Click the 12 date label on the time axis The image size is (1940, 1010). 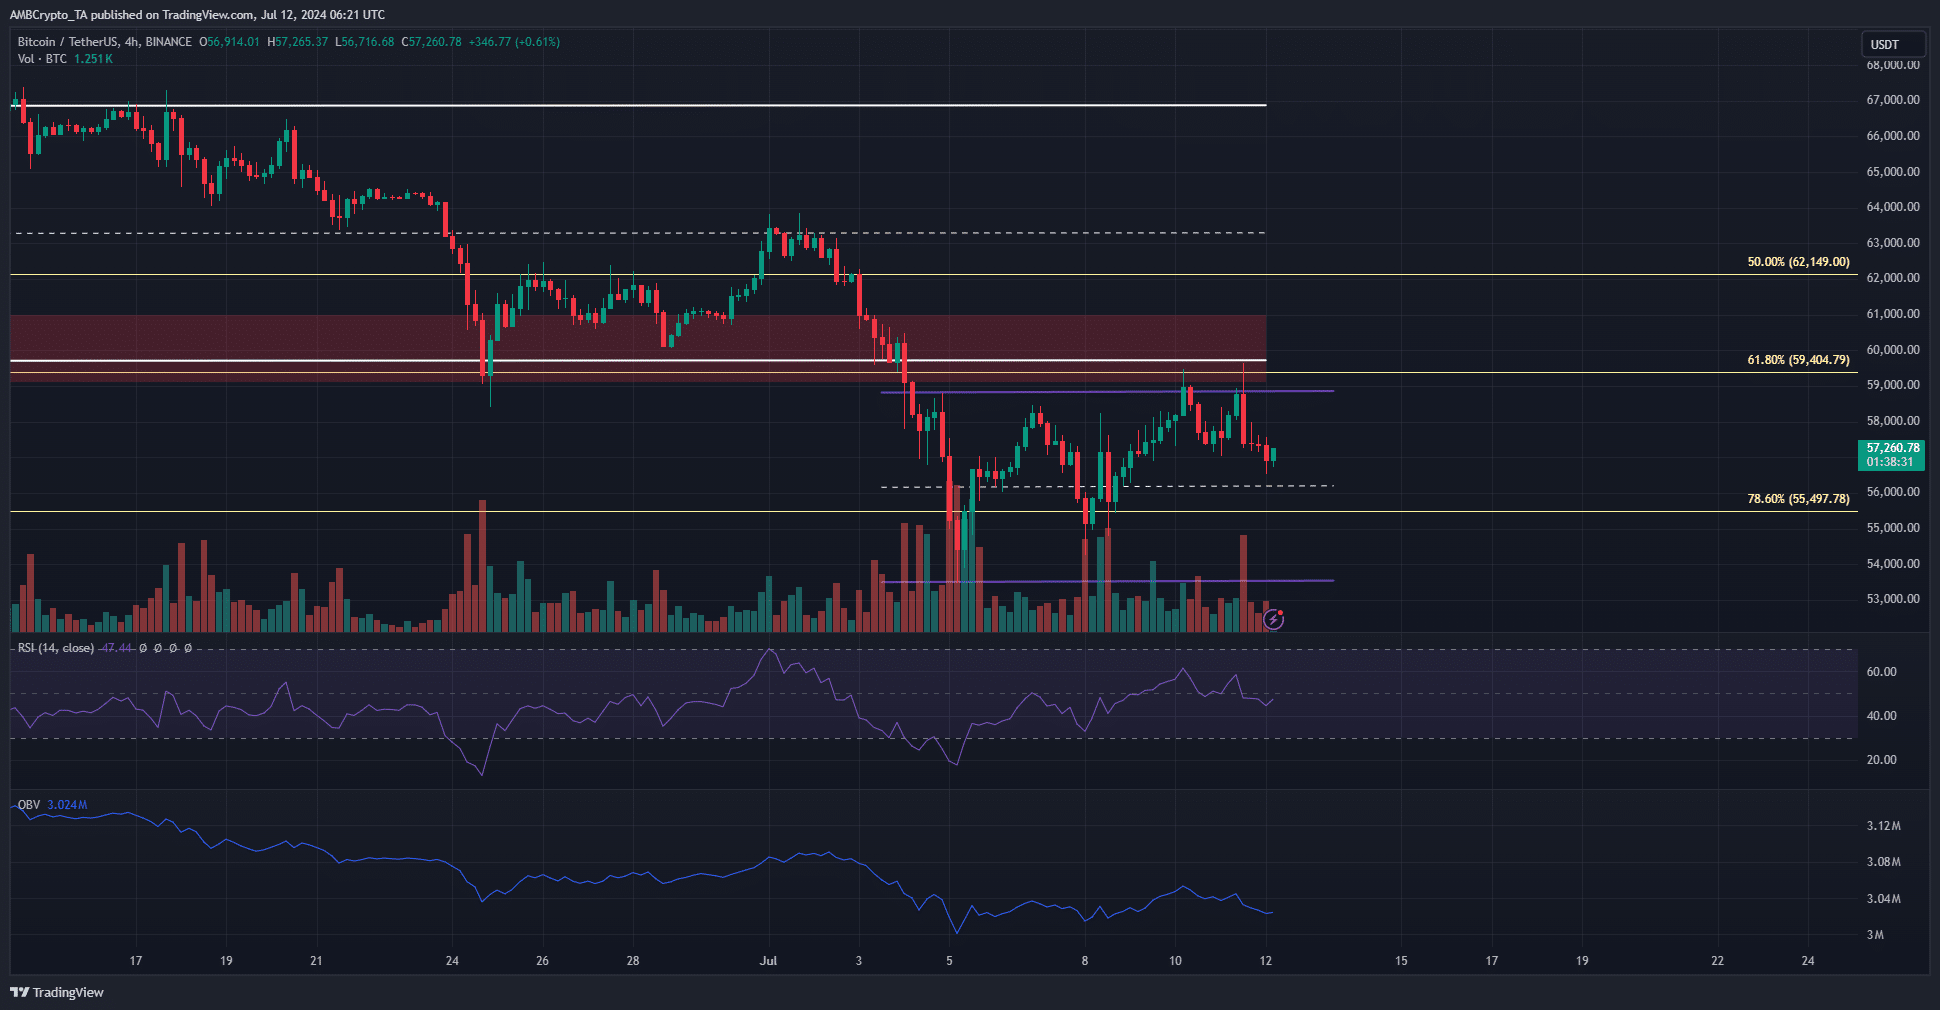1266,961
